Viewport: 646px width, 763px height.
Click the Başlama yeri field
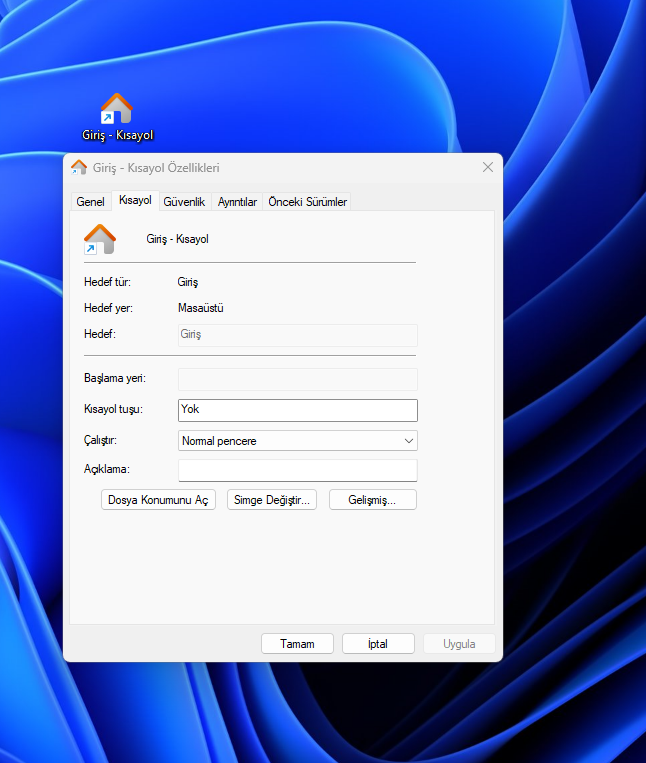tap(298, 379)
